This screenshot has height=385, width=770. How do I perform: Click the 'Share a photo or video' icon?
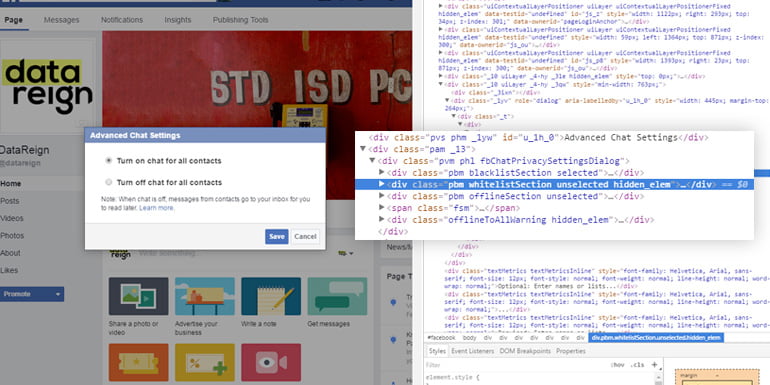(x=138, y=296)
